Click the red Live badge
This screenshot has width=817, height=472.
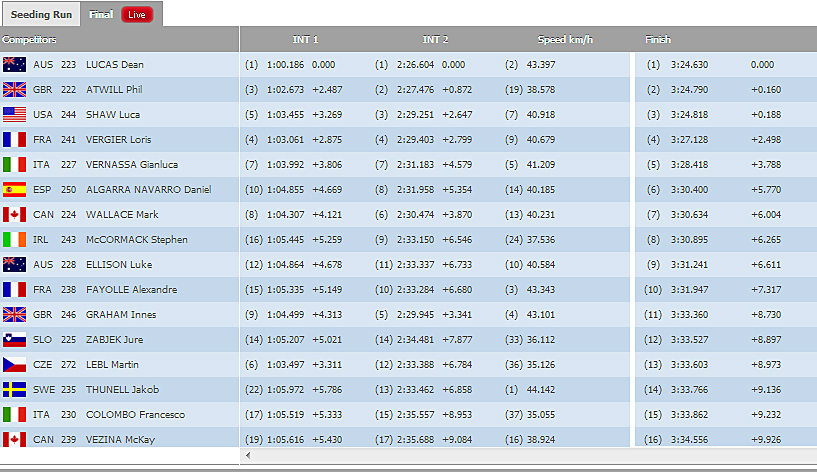(137, 15)
